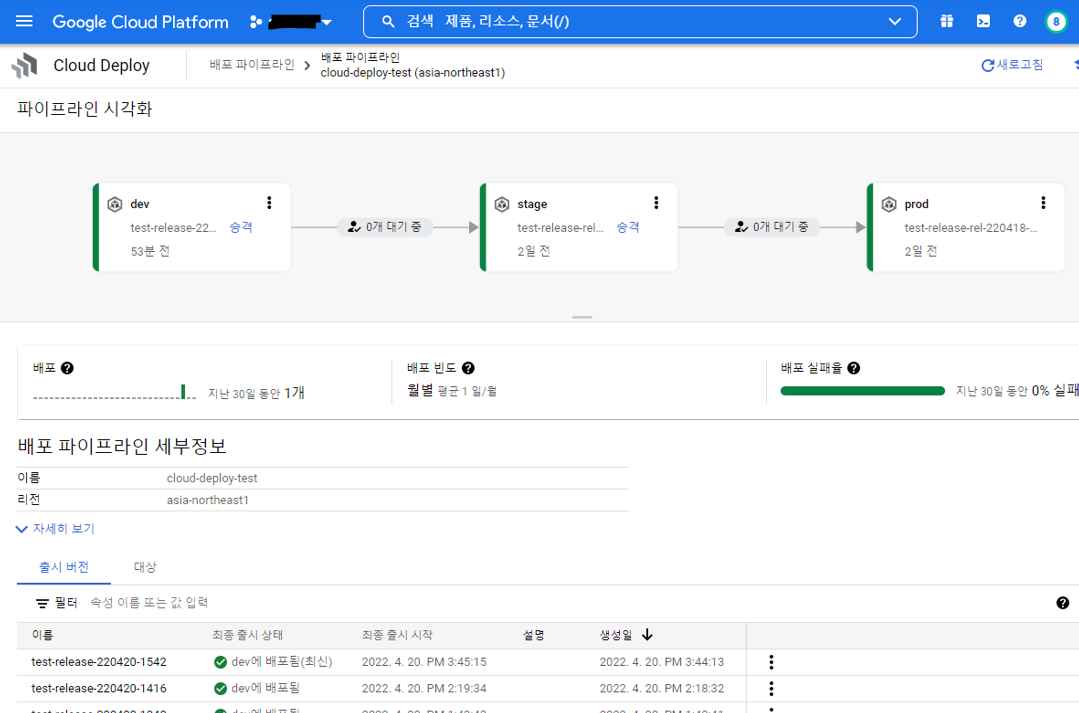Click the search products and resources field

(640, 21)
